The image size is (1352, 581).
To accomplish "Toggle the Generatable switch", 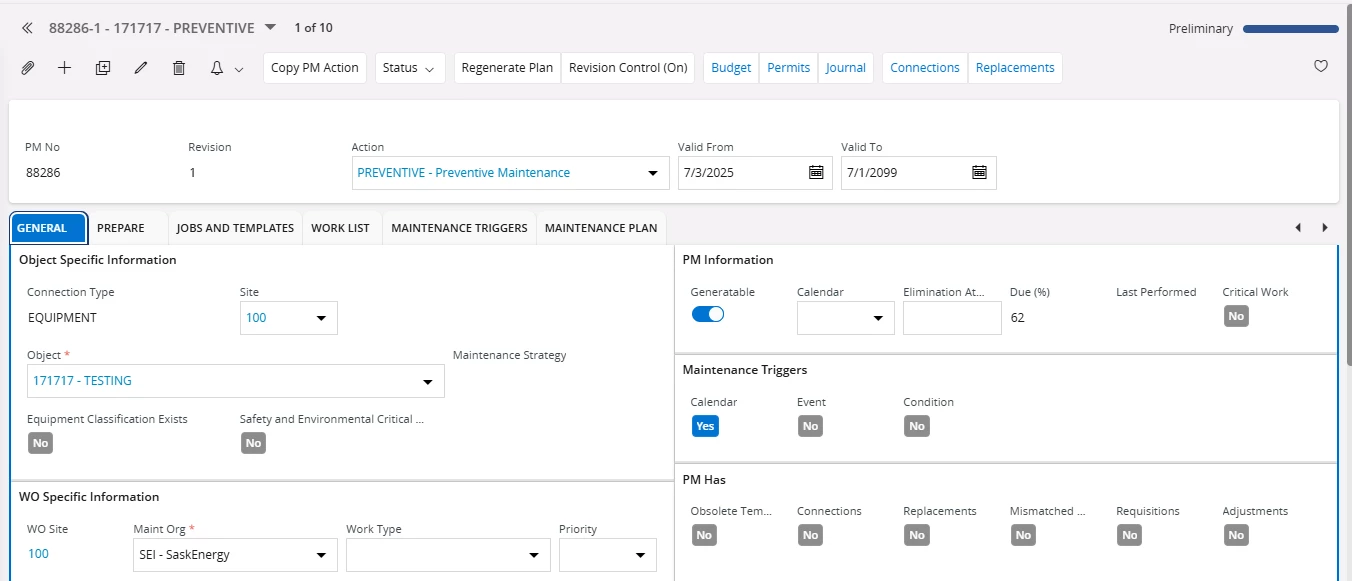I will point(708,315).
